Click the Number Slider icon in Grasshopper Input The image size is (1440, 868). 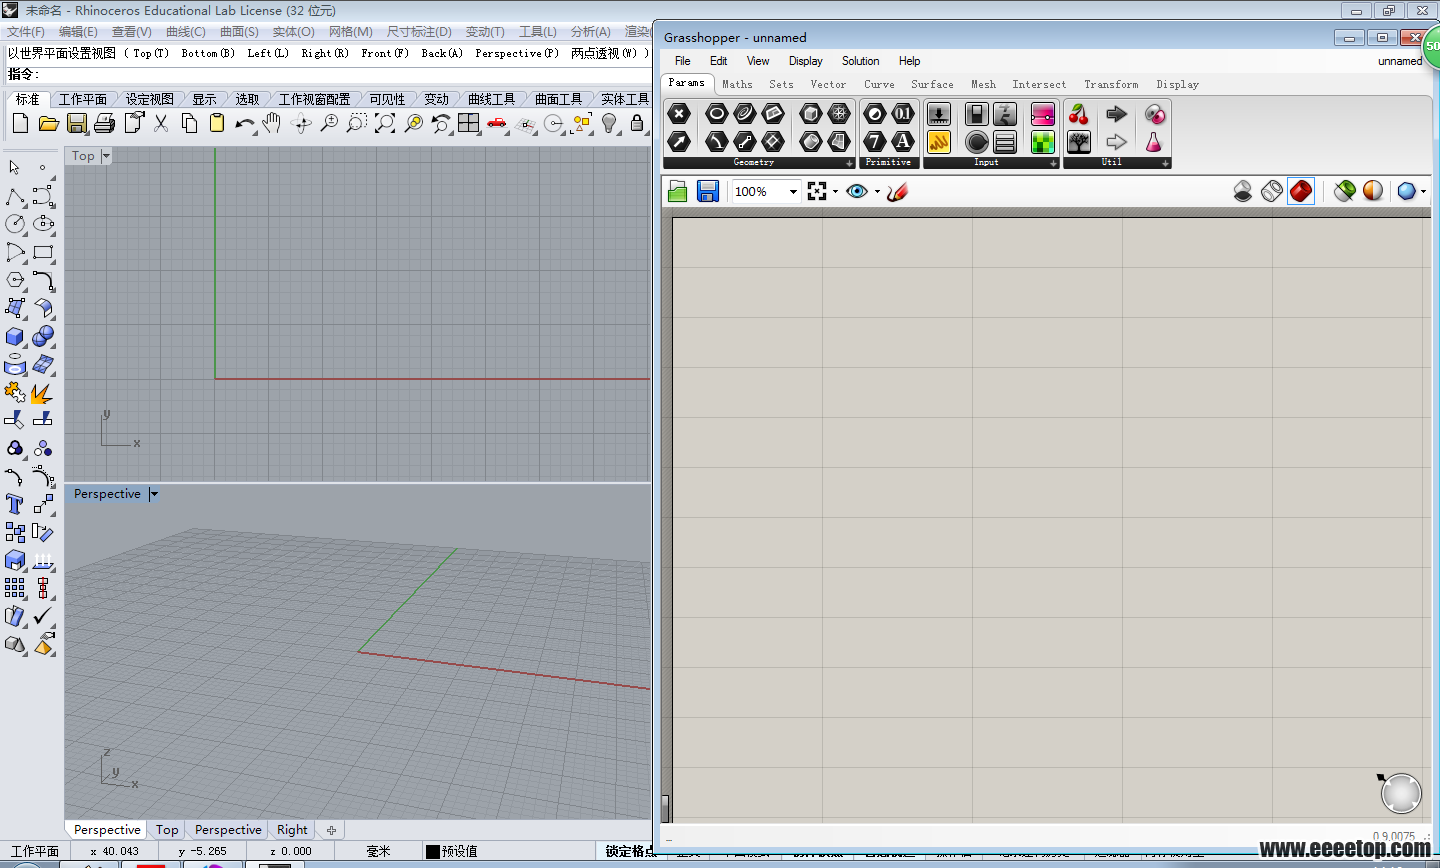click(939, 113)
